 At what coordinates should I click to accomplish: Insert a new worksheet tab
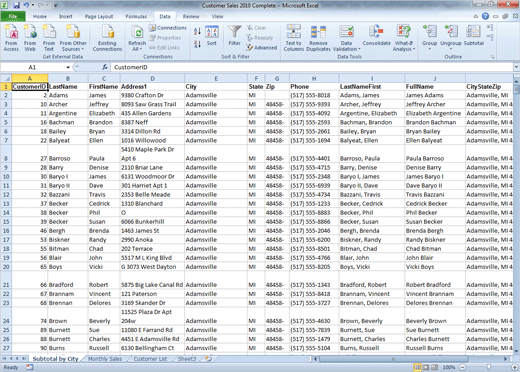point(208,359)
